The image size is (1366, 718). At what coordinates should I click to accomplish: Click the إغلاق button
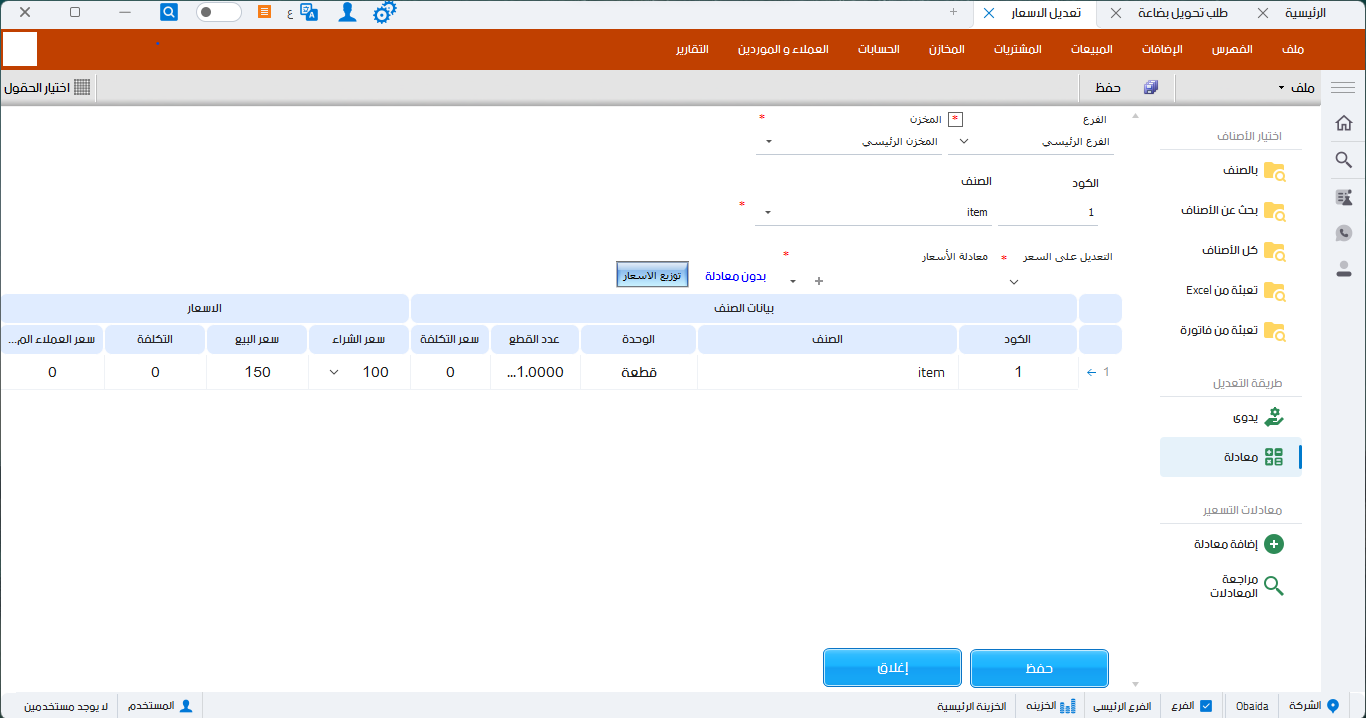(892, 668)
